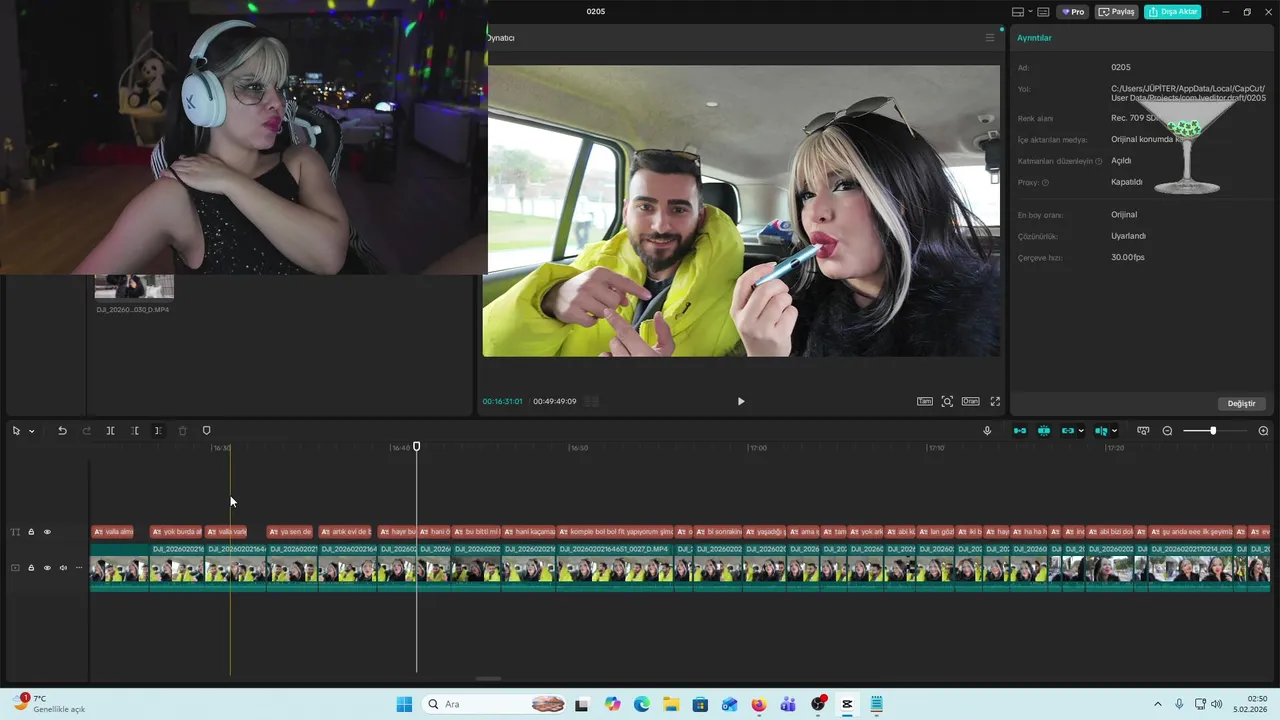The width and height of the screenshot is (1280, 720).
Task: Click the Çözünürlük value Uyarlandı
Action: (1128, 236)
